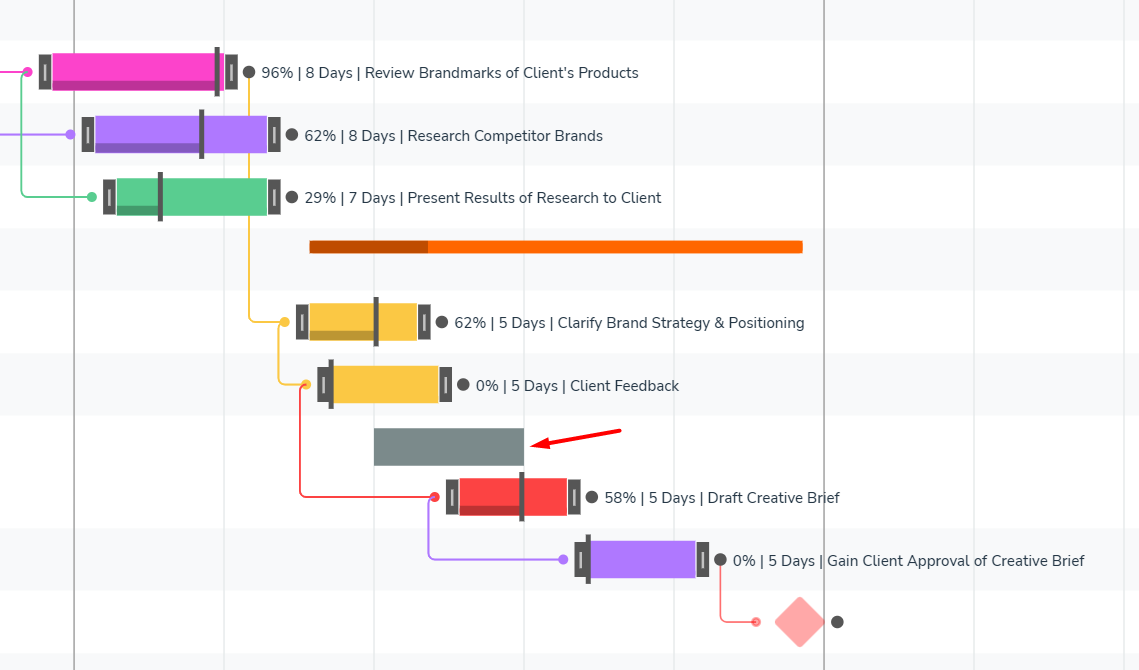Click the left handle of the green Present Results bar
The width and height of the screenshot is (1139, 670).
click(x=109, y=197)
